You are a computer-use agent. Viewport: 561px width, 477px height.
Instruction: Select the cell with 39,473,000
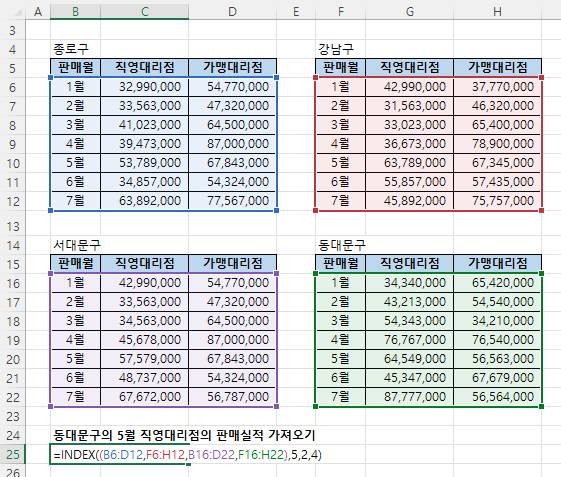[145, 144]
